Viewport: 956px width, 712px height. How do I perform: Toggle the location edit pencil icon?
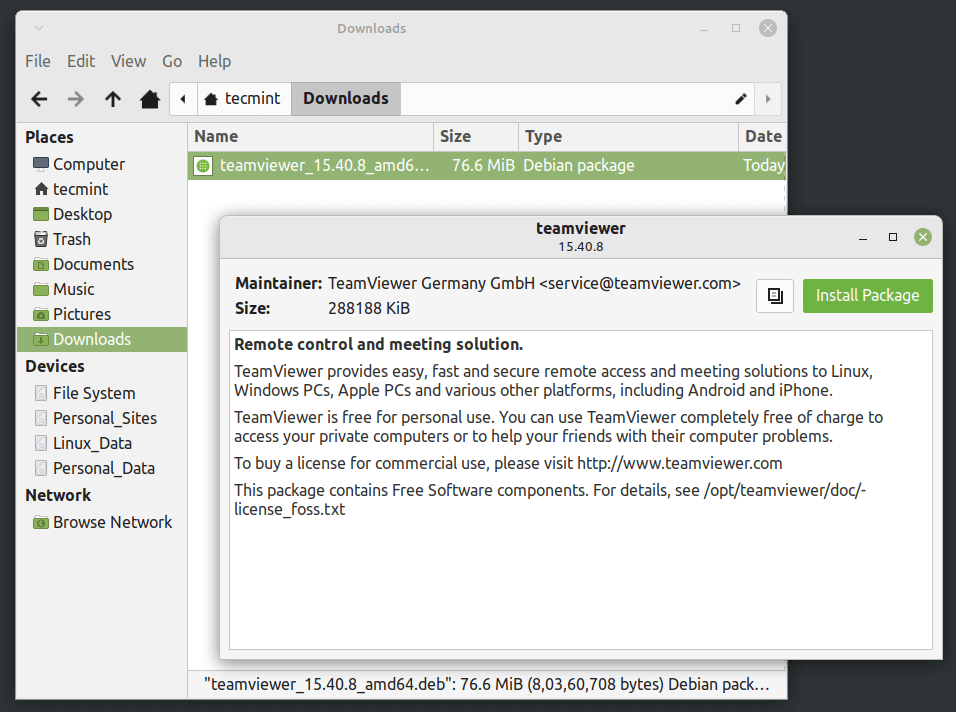741,99
